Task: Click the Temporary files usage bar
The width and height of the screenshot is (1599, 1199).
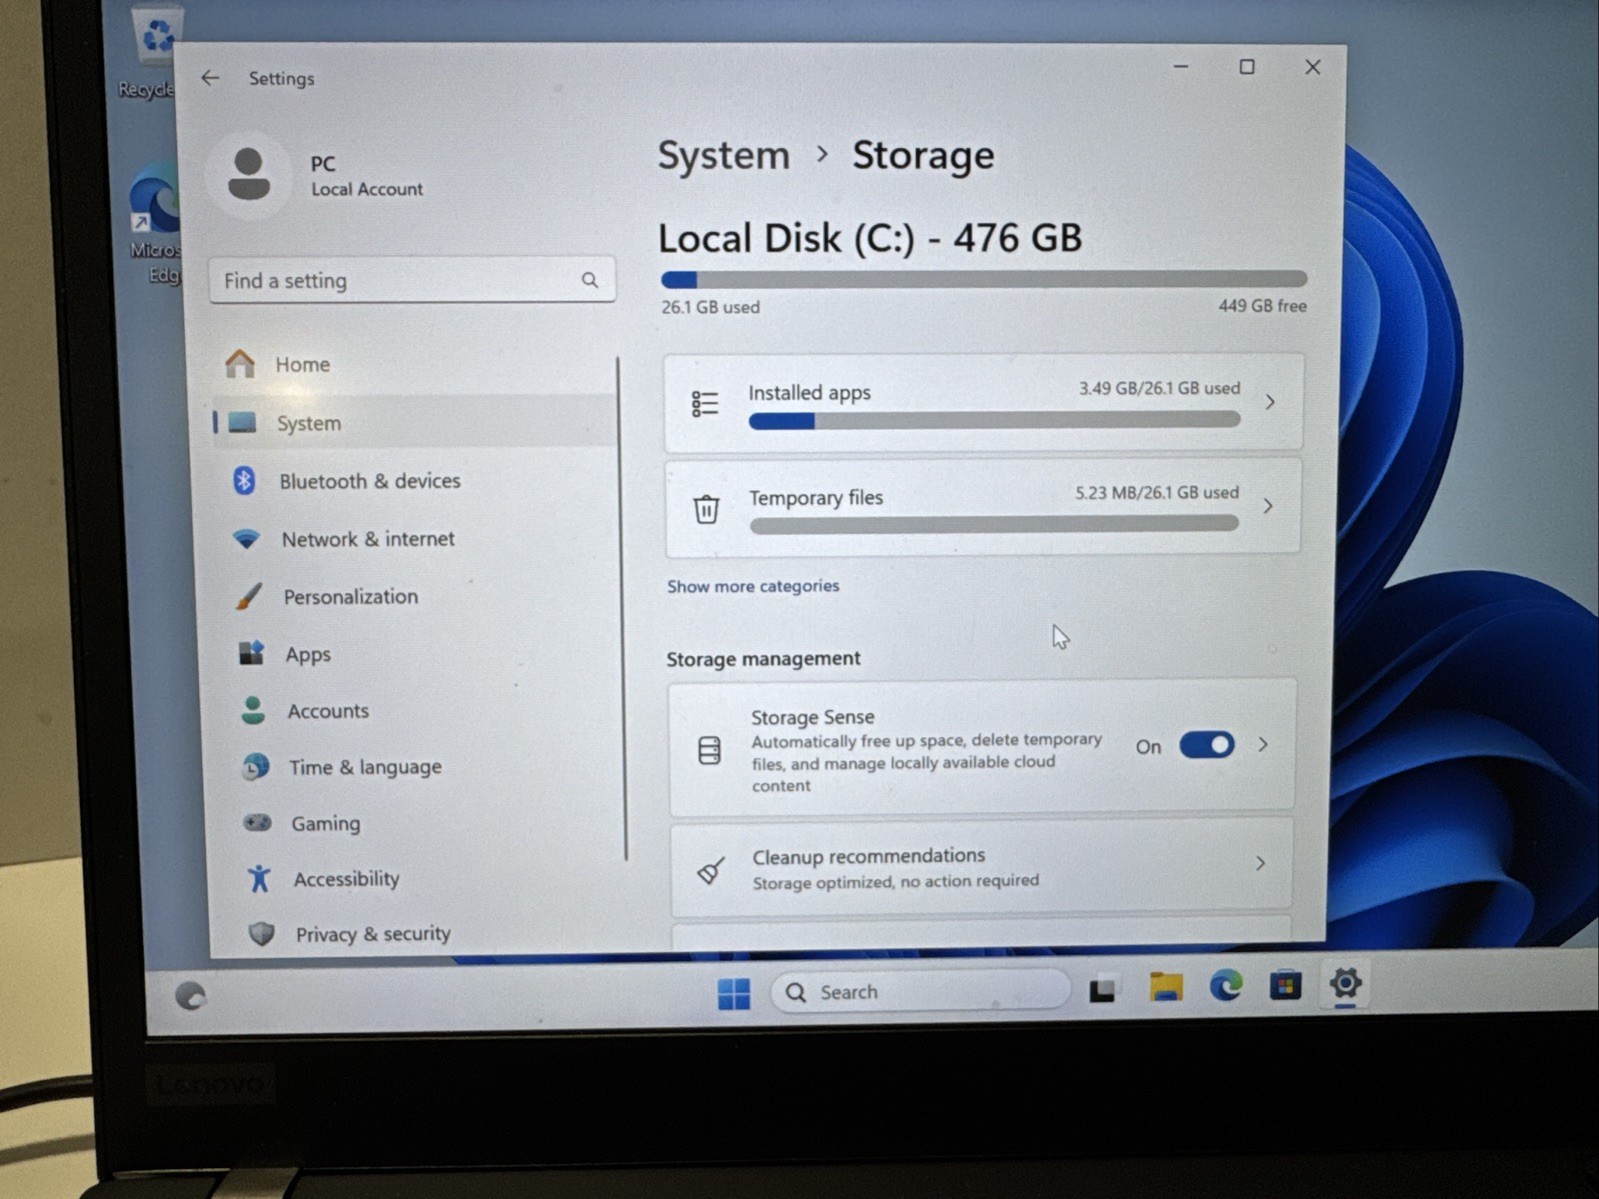Action: pyautogui.click(x=994, y=525)
